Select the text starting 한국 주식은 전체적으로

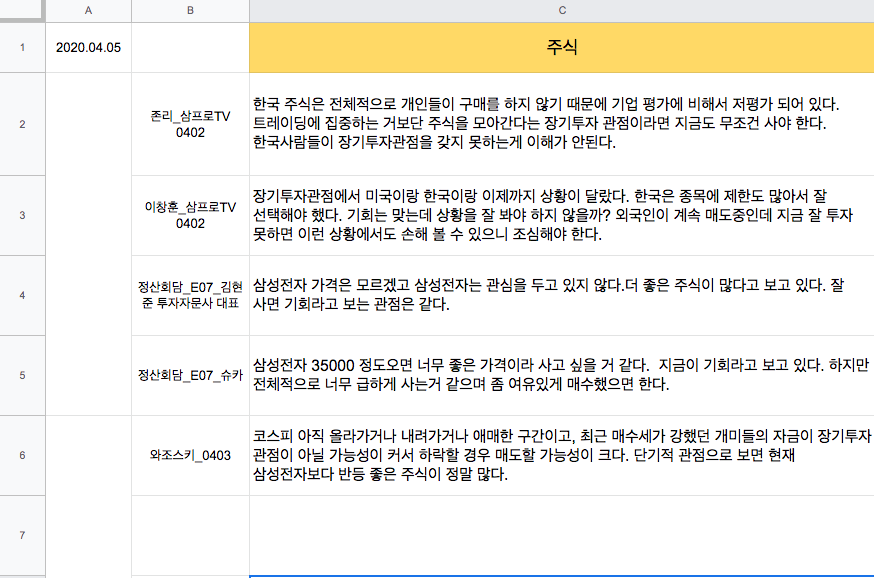point(546,123)
